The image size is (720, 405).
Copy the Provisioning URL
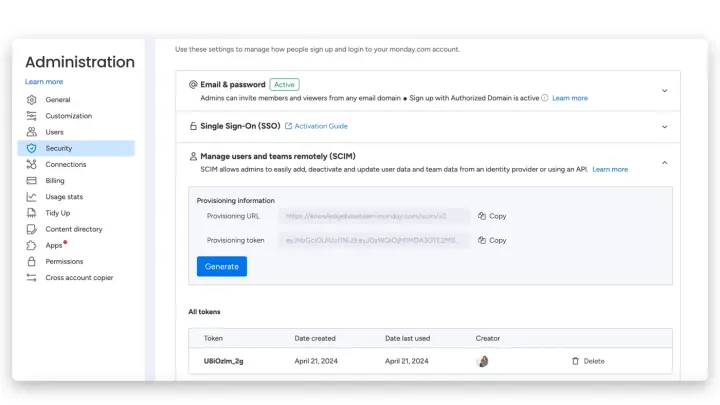(x=492, y=216)
